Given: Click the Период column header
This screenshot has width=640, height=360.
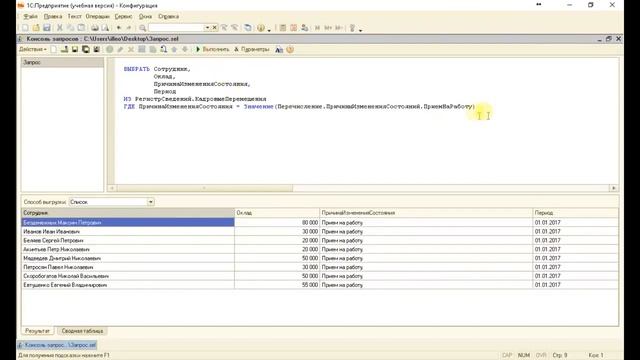Looking at the screenshot, I should pyautogui.click(x=576, y=213).
